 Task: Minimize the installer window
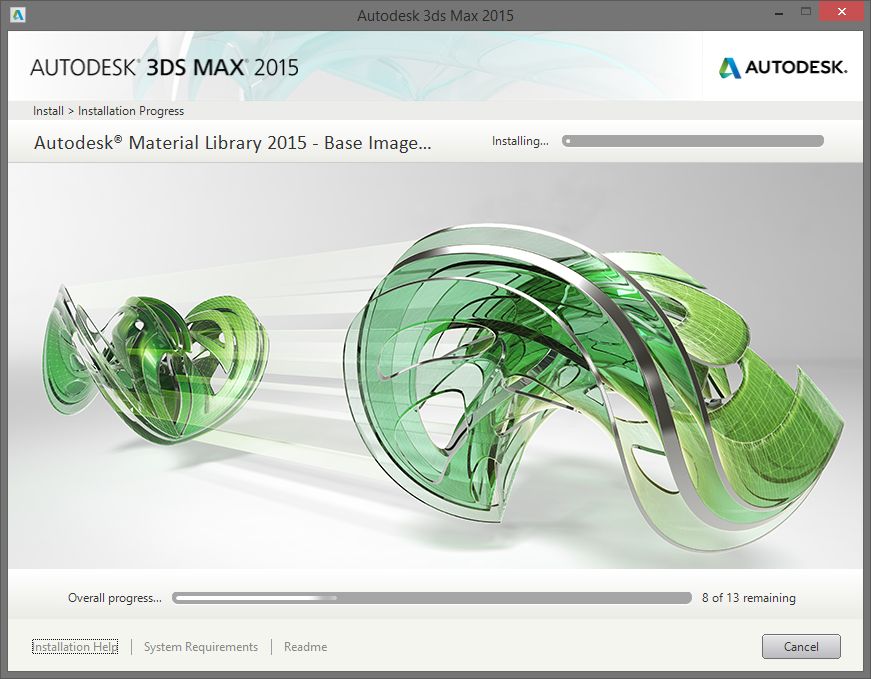click(x=779, y=12)
